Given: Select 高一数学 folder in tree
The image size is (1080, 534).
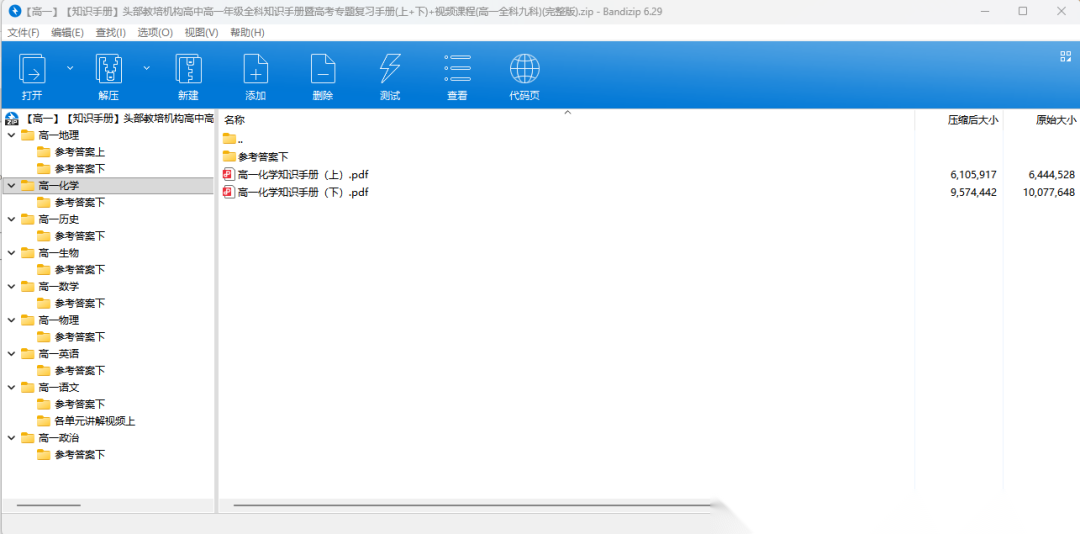Looking at the screenshot, I should 58,286.
